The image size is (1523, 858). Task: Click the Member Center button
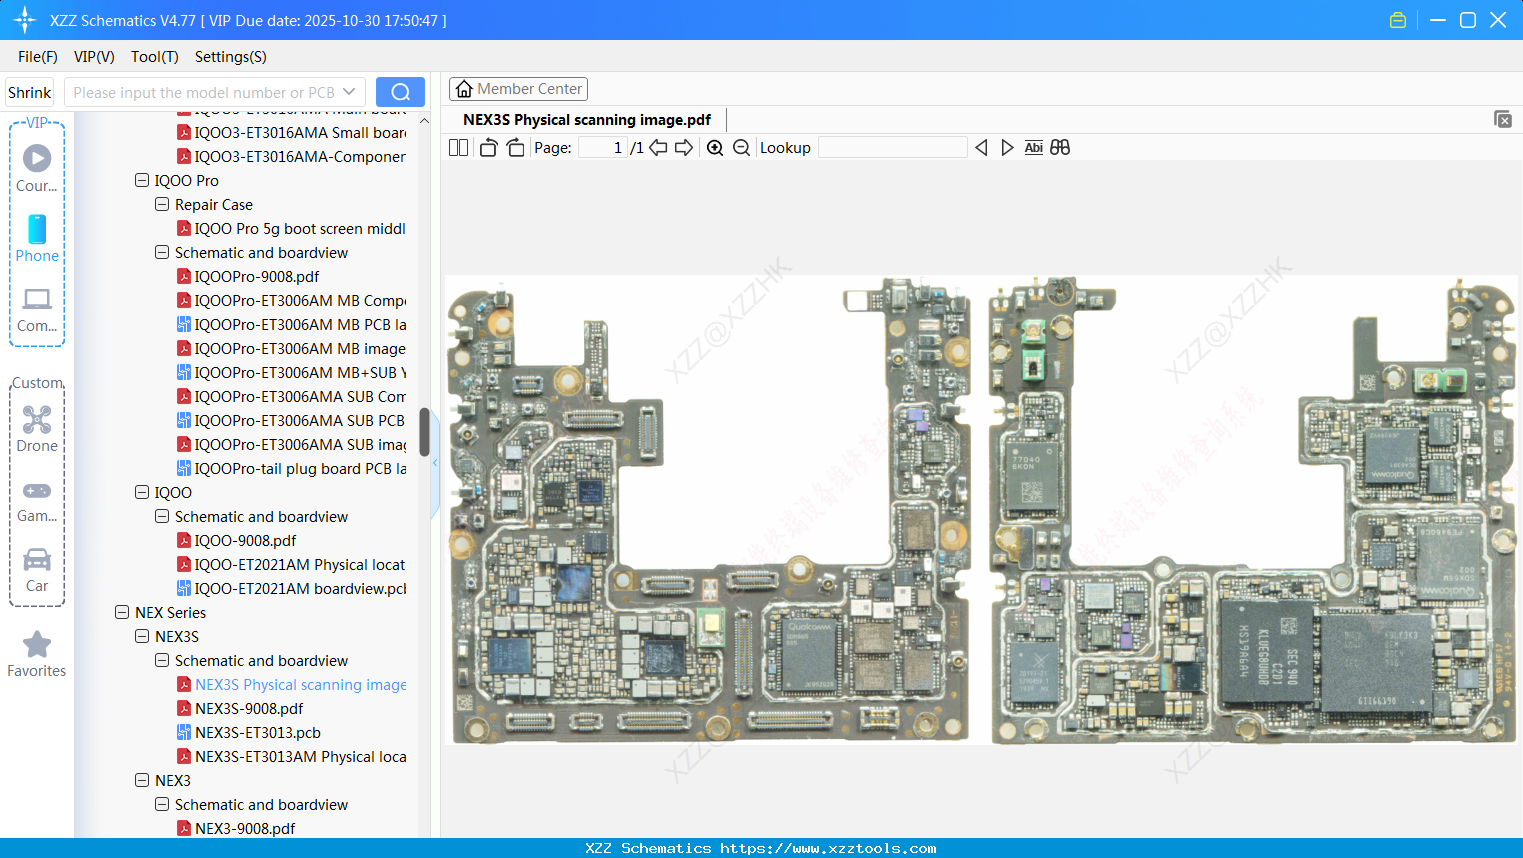(x=518, y=89)
